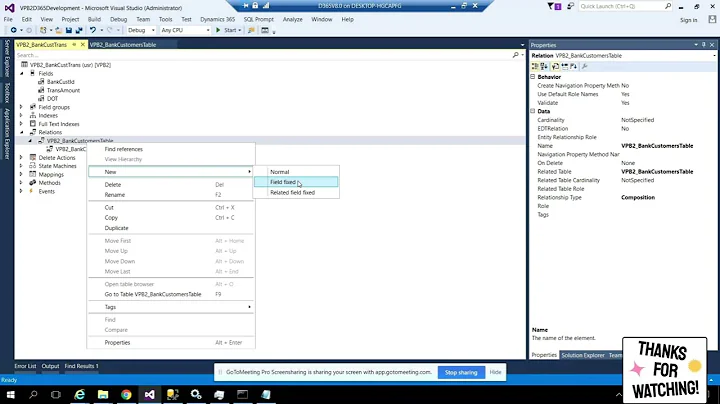Click the Sign in link

click(688, 20)
